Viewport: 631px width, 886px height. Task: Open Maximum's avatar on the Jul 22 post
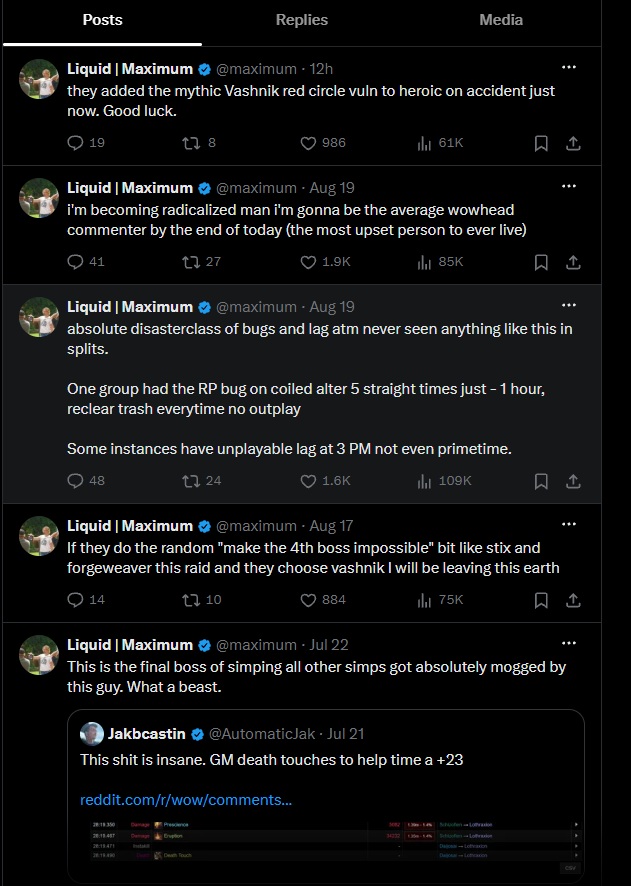[x=39, y=655]
